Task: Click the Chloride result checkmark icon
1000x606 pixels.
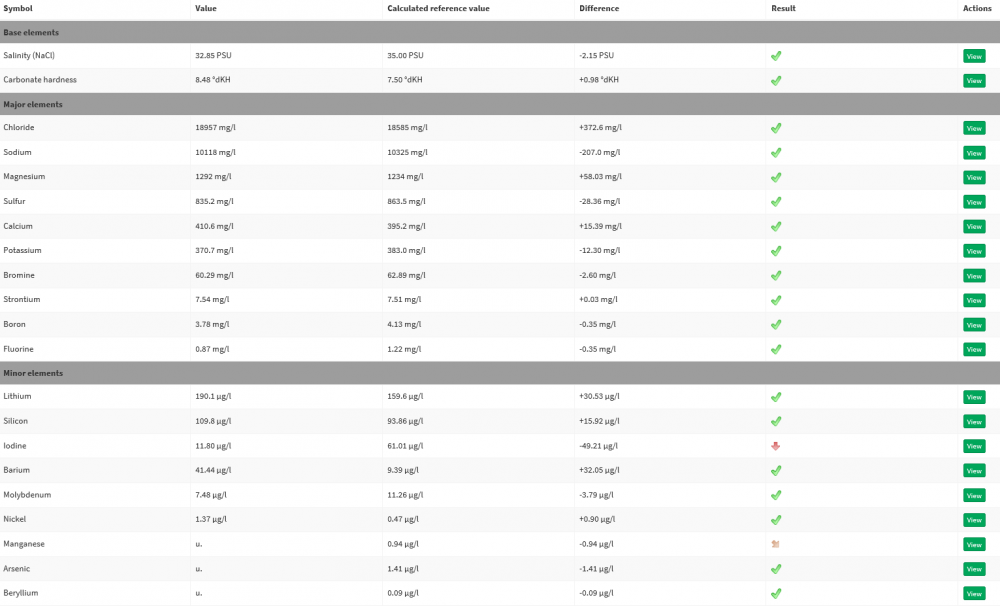Action: 776,128
